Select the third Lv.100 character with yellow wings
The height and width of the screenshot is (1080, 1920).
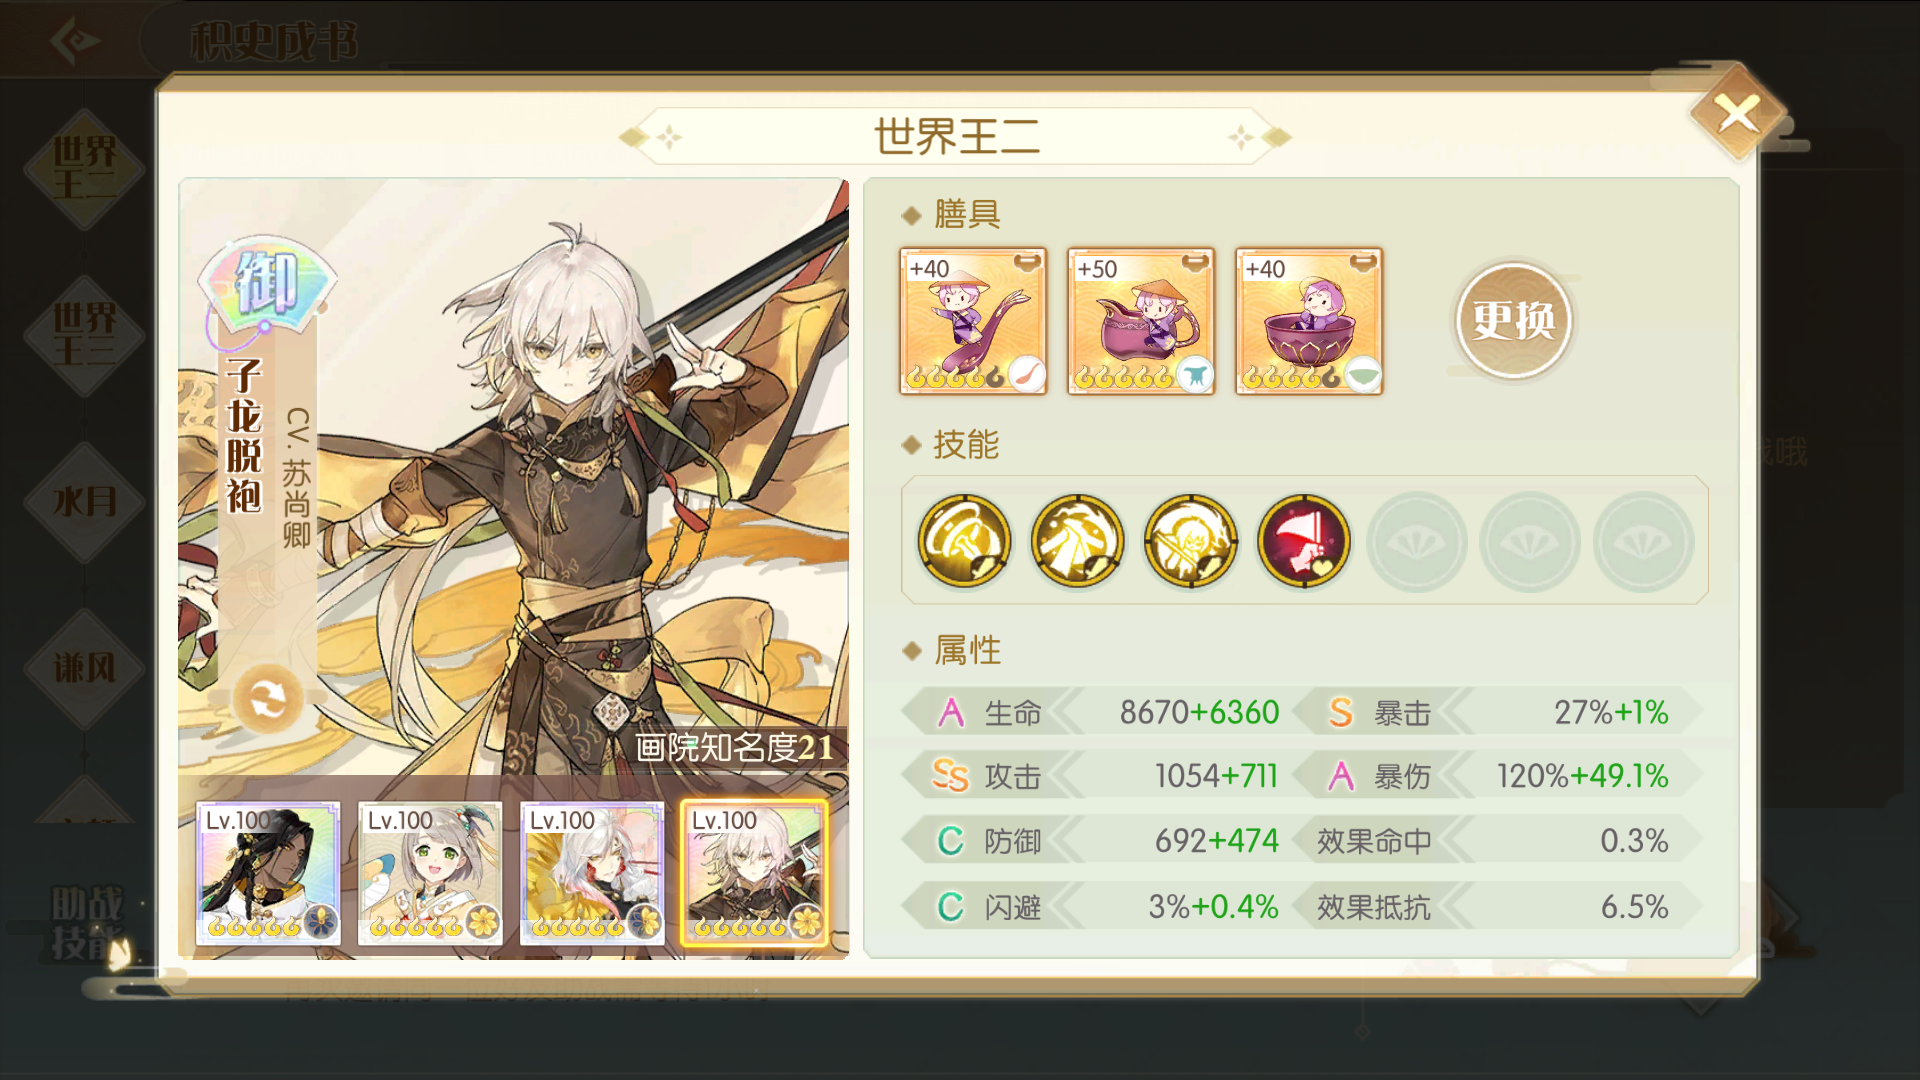pyautogui.click(x=592, y=873)
